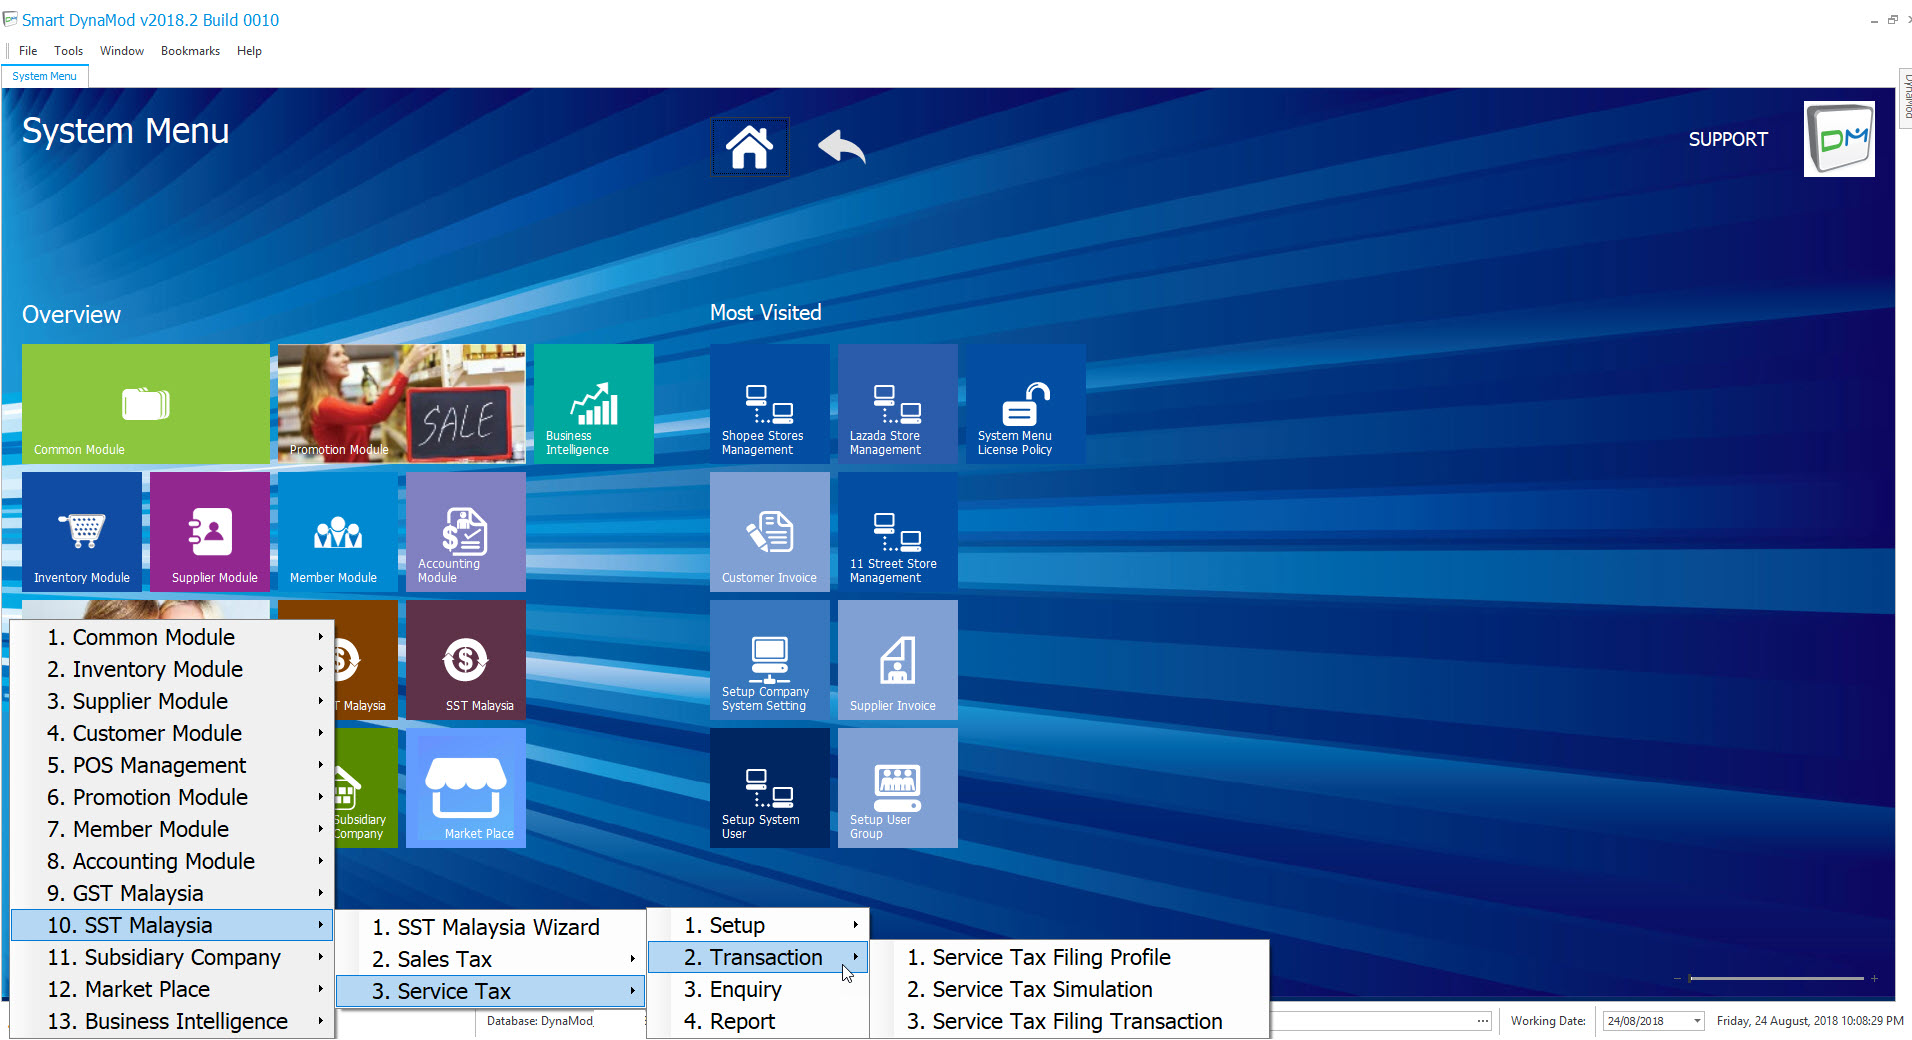1912x1040 pixels.
Task: Click the back arrow icon
Action: [841, 147]
